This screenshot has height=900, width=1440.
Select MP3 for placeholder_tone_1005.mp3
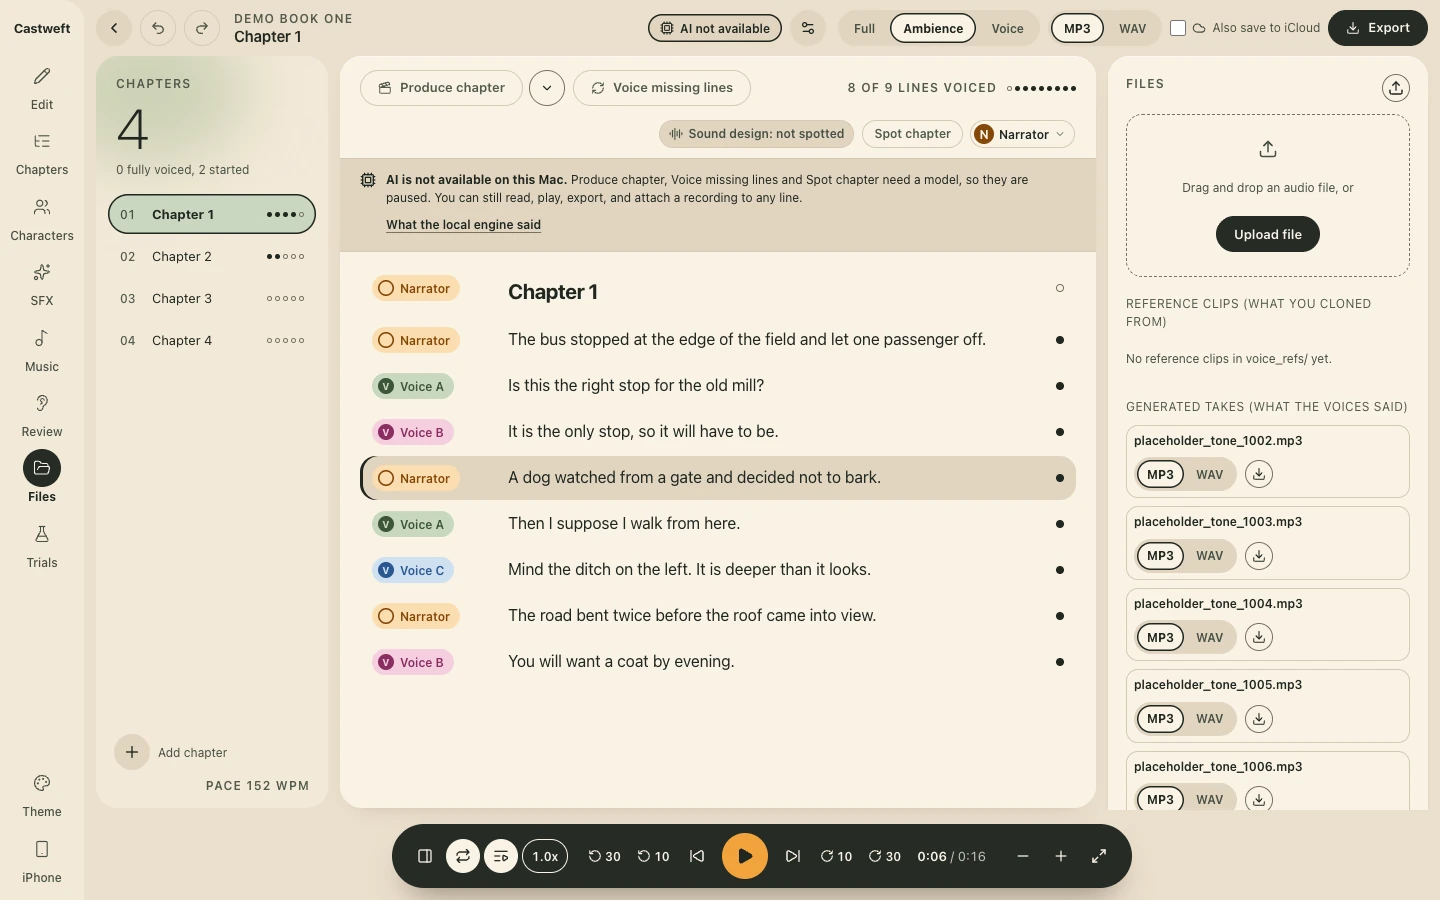1160,719
